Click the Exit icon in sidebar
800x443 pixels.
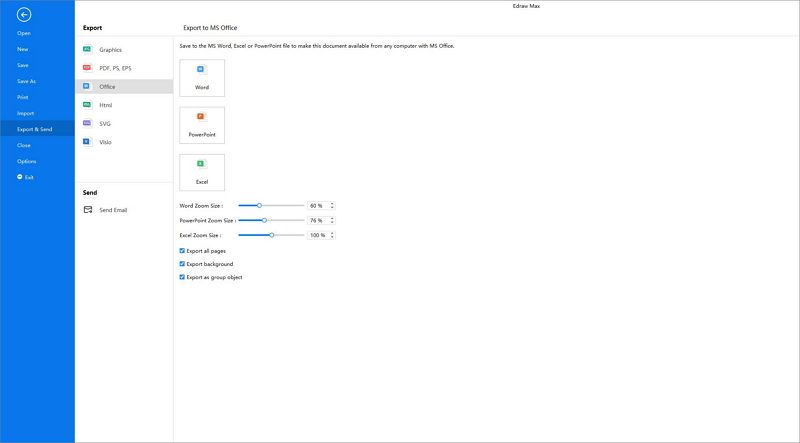19,177
